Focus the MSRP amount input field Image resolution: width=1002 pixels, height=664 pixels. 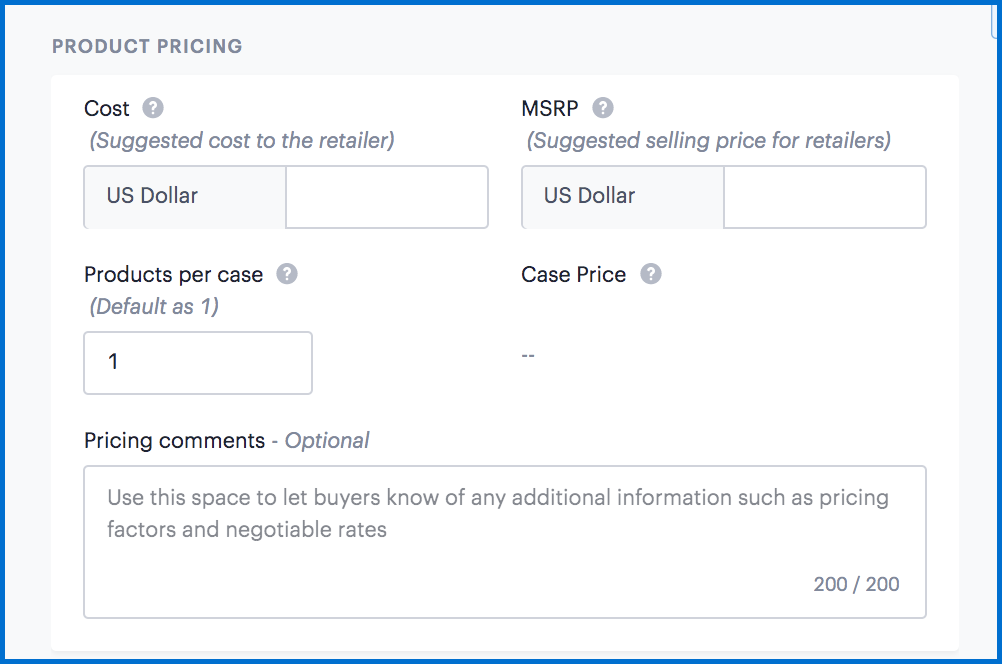[824, 197]
